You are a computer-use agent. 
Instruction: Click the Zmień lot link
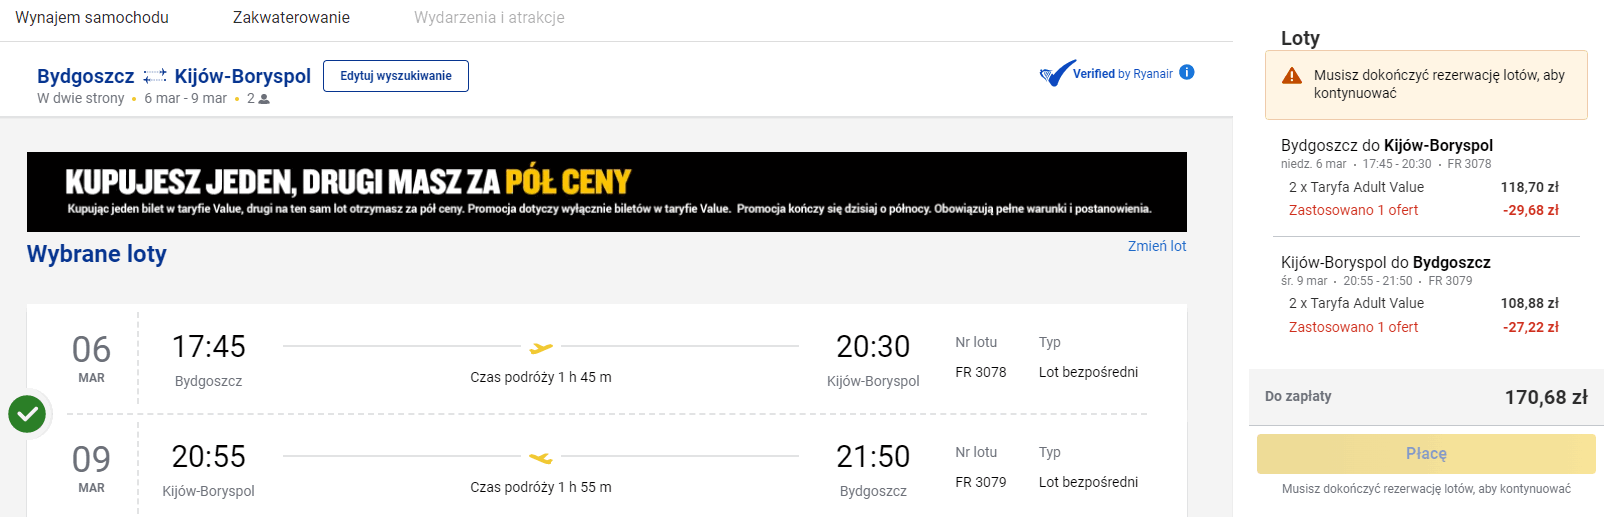point(1156,246)
